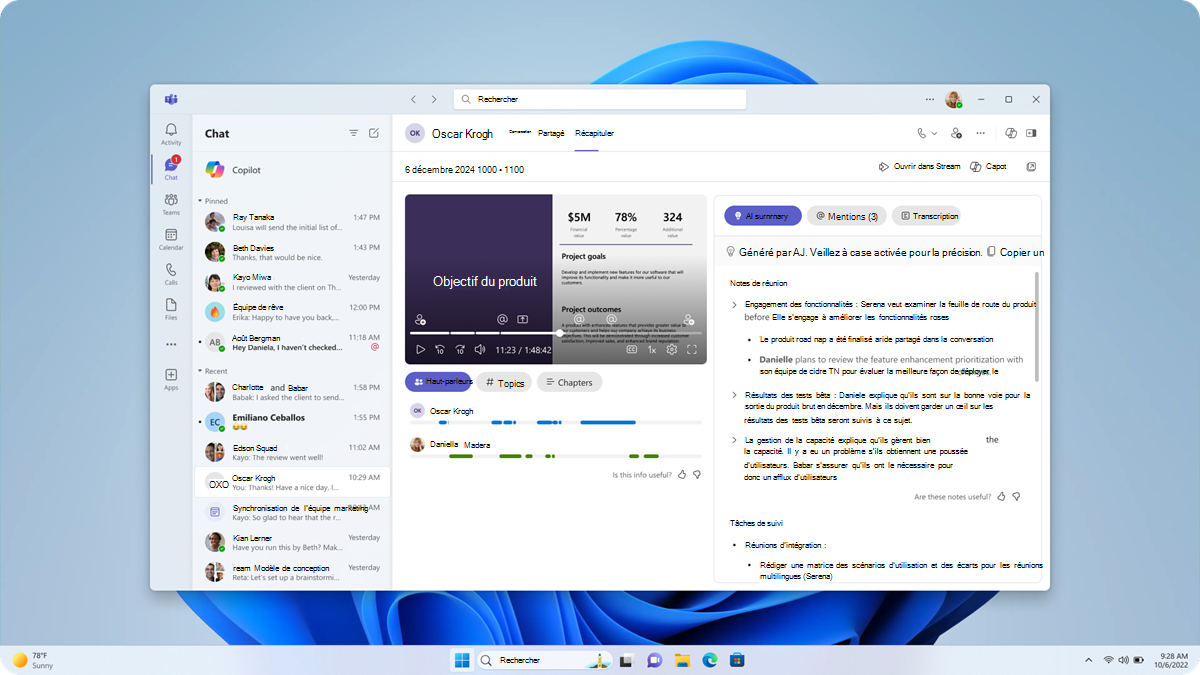Open more chat options ellipsis in header

click(981, 133)
